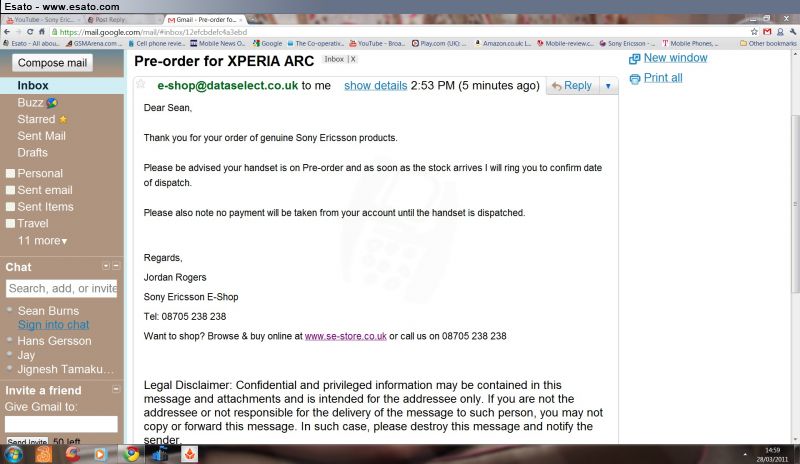The width and height of the screenshot is (800, 464).
Task: Open Cell phone reviews bookmark
Action: [157, 43]
